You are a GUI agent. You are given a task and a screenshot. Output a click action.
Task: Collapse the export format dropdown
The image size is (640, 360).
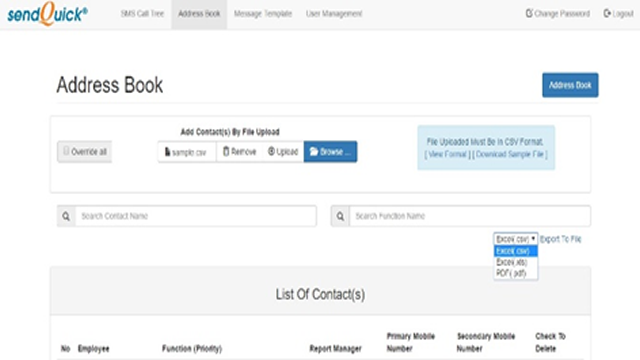516,239
